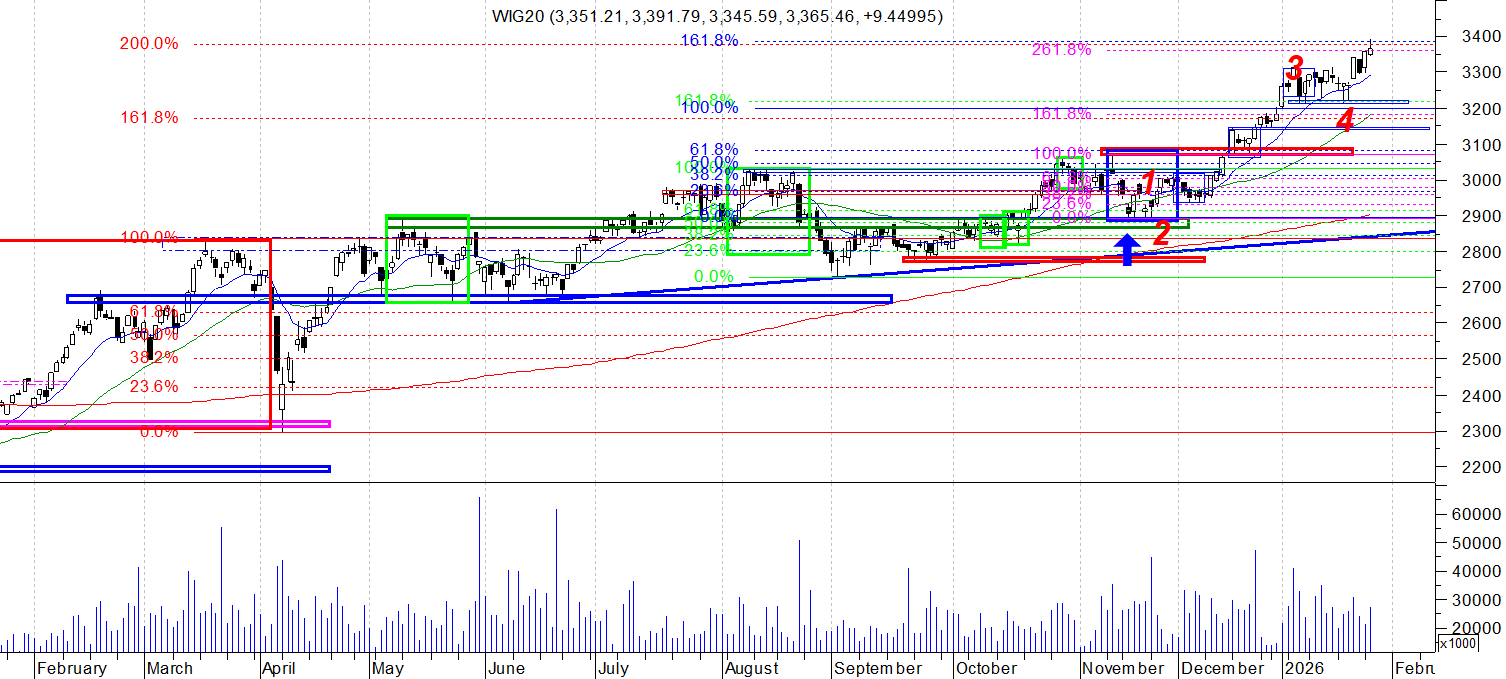Click the red wave label 1
The image size is (1506, 679).
click(x=1149, y=182)
